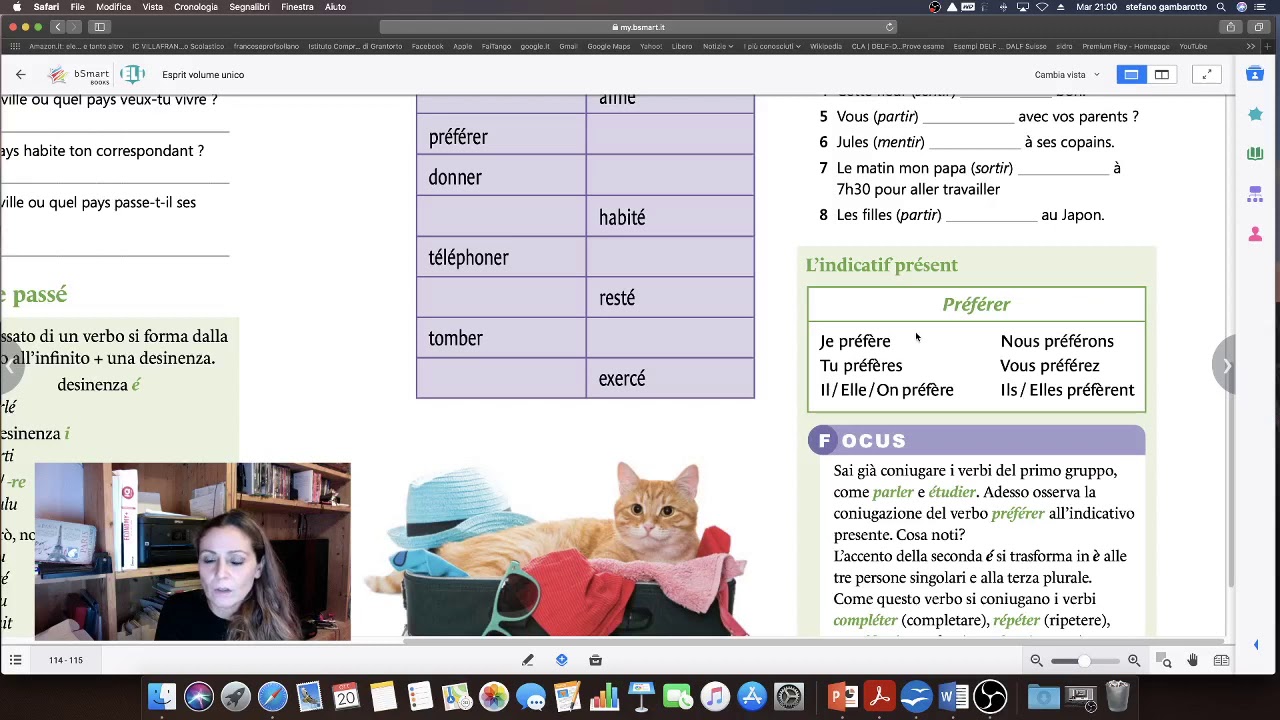Image resolution: width=1280 pixels, height=720 pixels.
Task: Select the pencil annotation tool
Action: [x=527, y=660]
